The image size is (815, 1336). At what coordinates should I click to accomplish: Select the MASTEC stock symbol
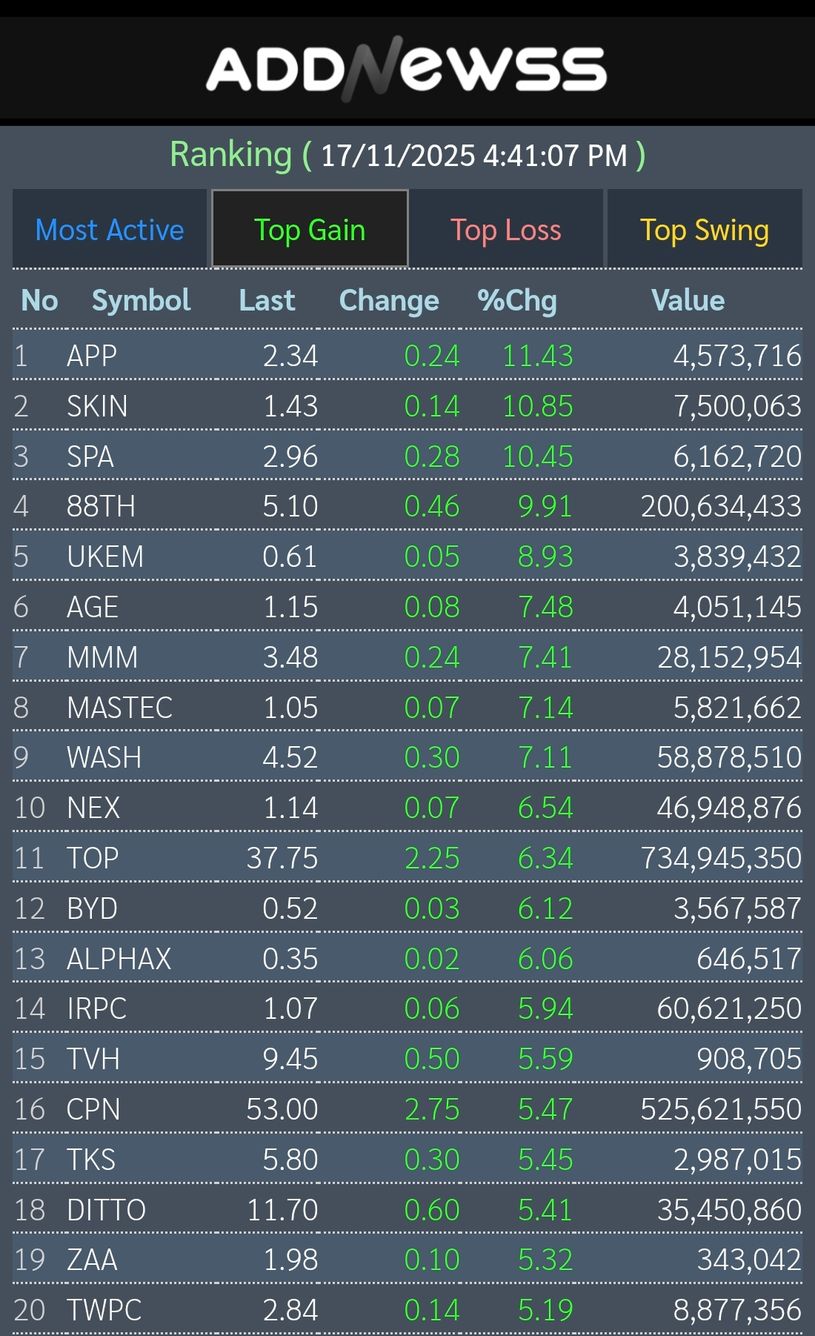119,708
